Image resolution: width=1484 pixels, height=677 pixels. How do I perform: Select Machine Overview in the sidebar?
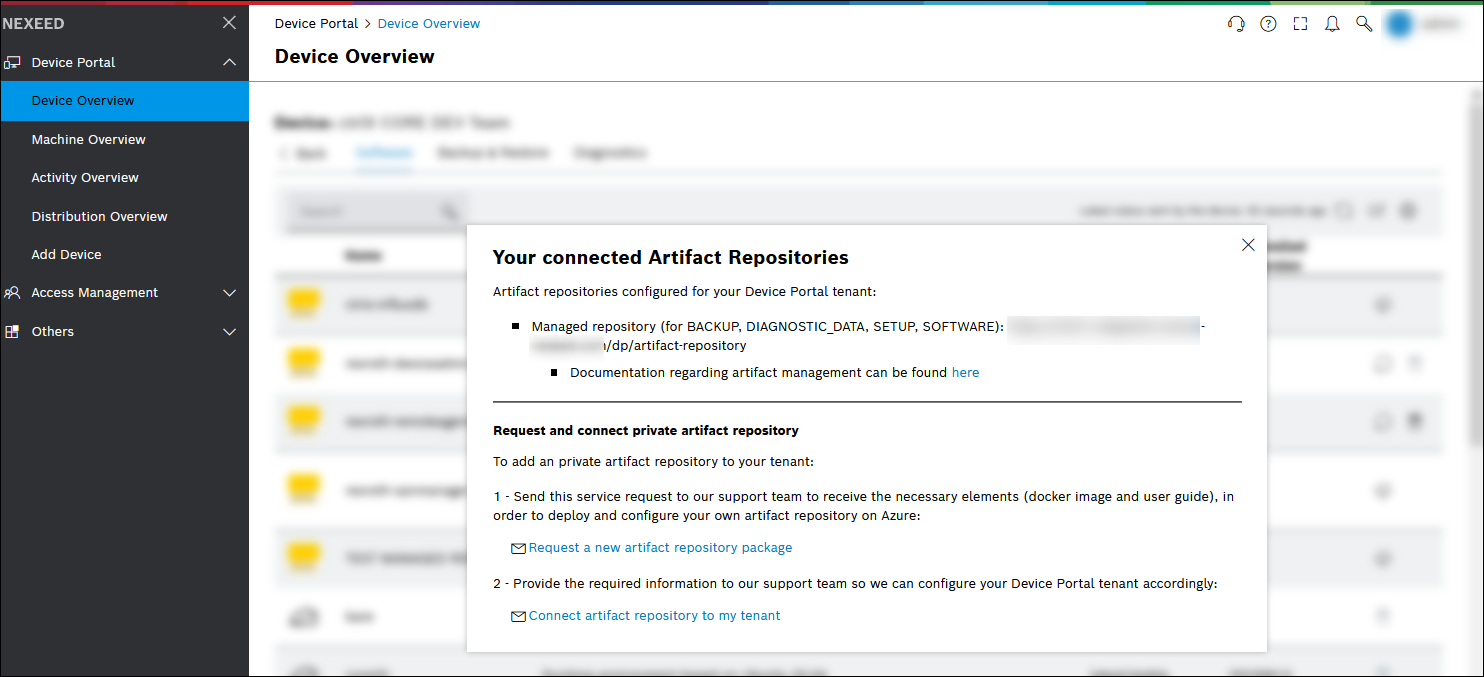pyautogui.click(x=88, y=139)
